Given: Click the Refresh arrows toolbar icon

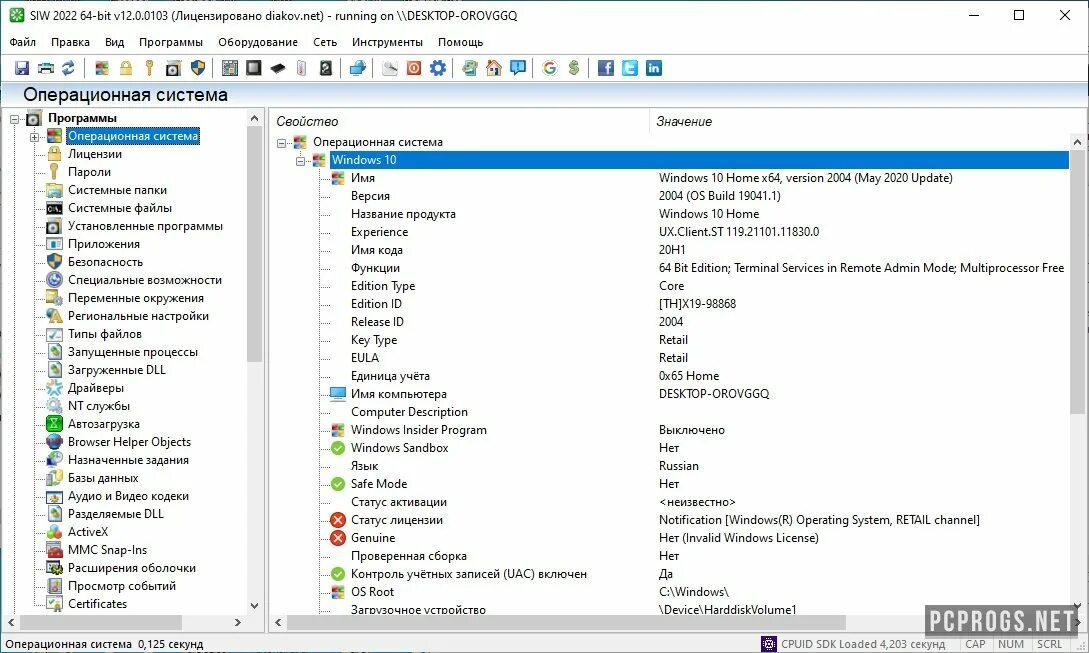Looking at the screenshot, I should pos(68,68).
